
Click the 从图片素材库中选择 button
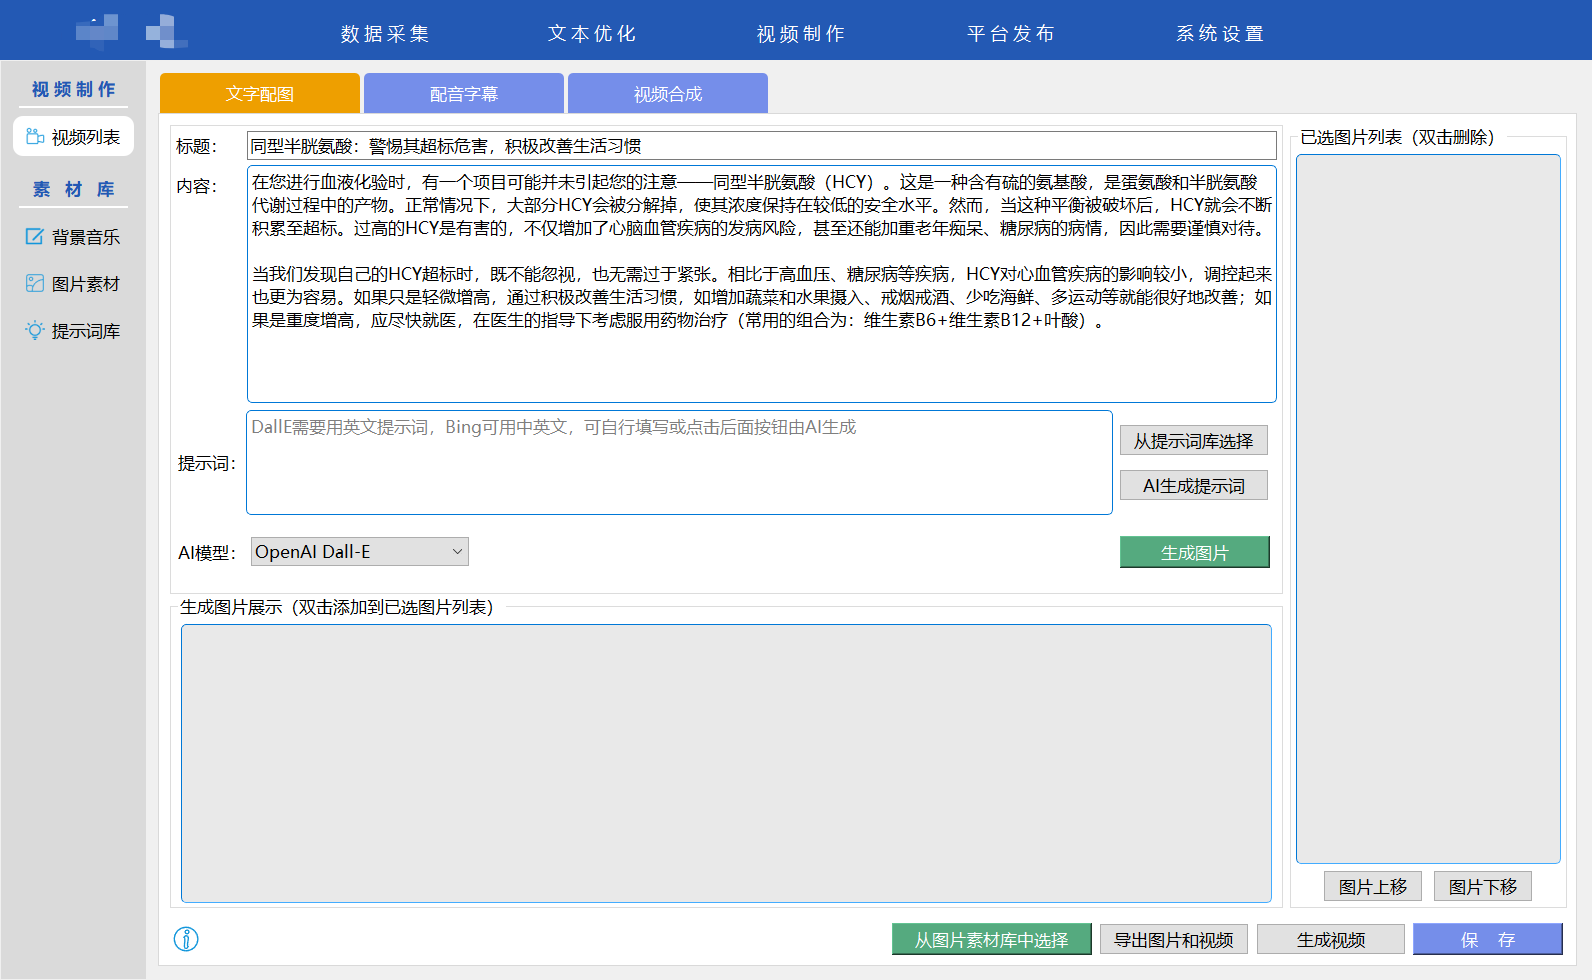coord(992,940)
